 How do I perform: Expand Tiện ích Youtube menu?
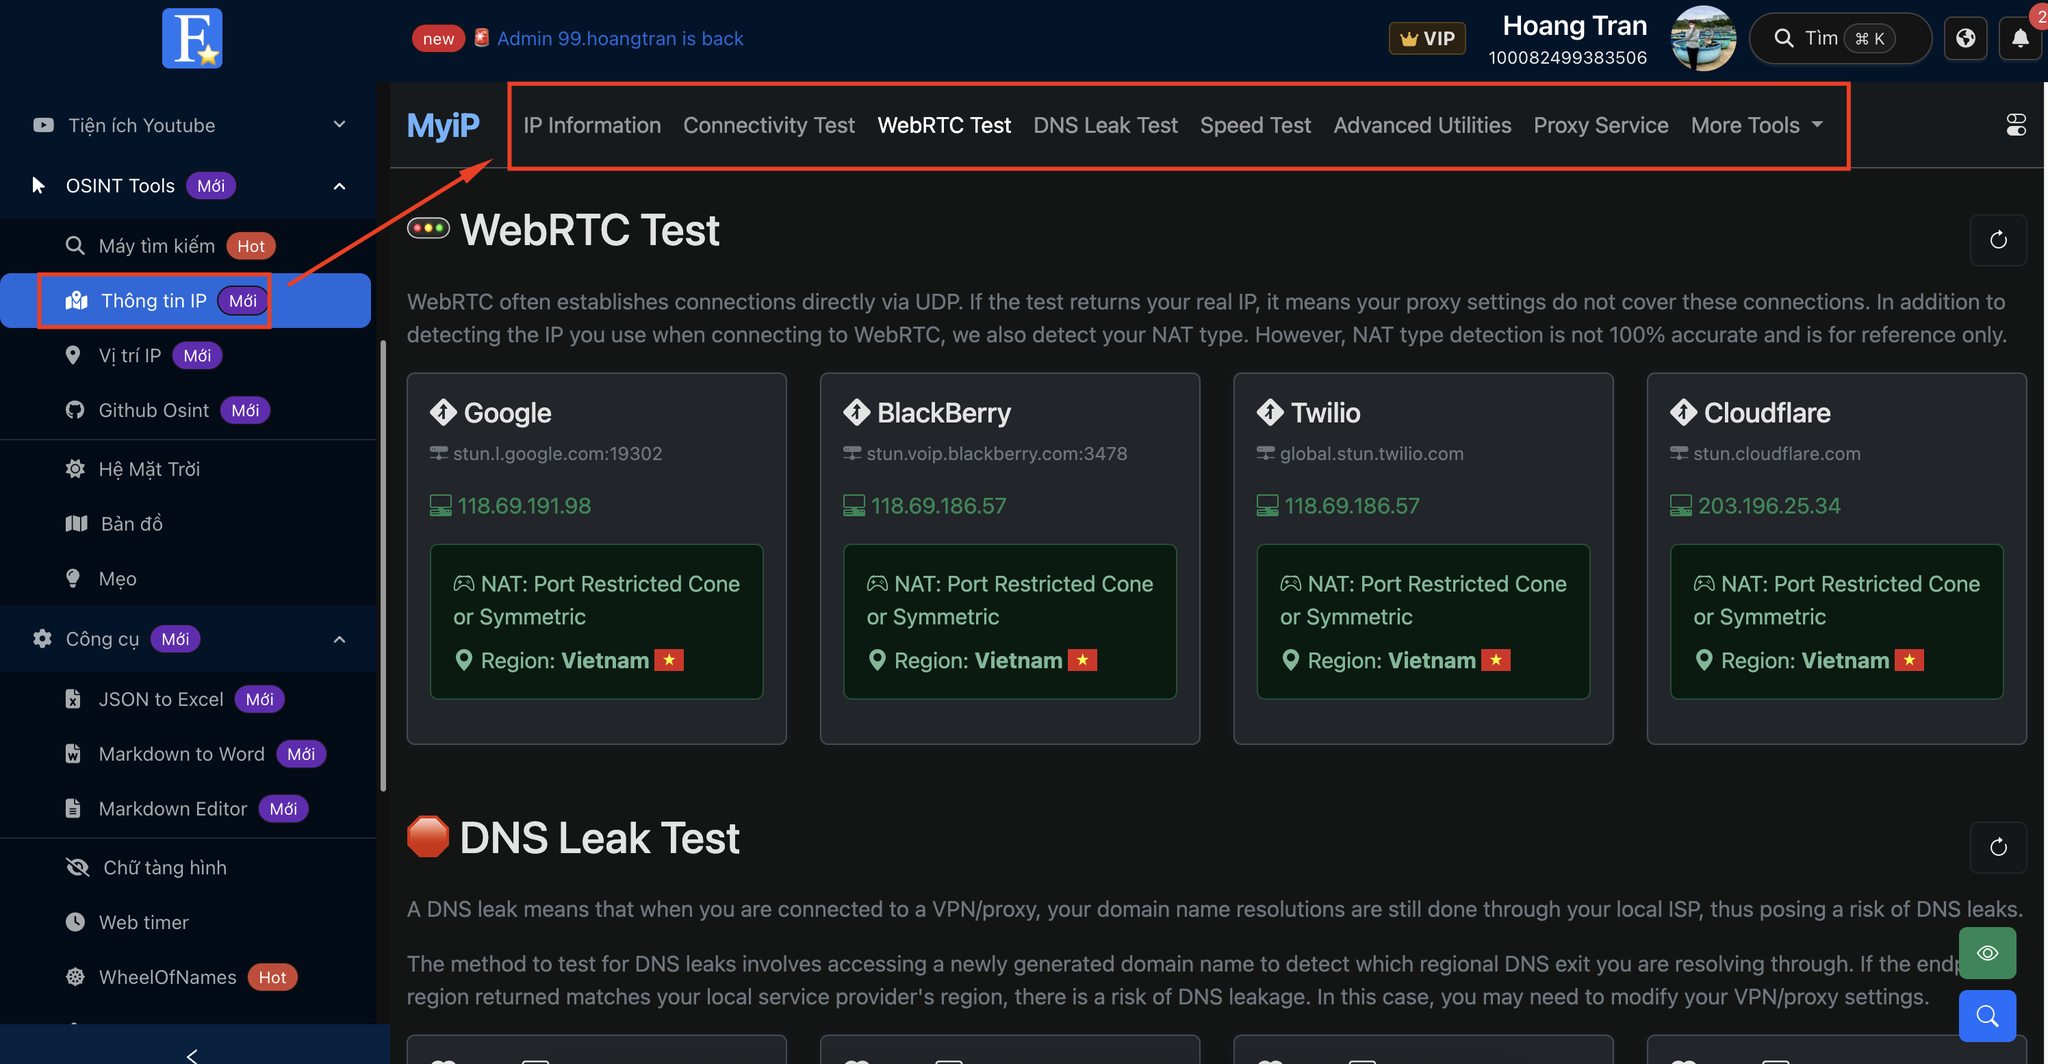(190, 125)
